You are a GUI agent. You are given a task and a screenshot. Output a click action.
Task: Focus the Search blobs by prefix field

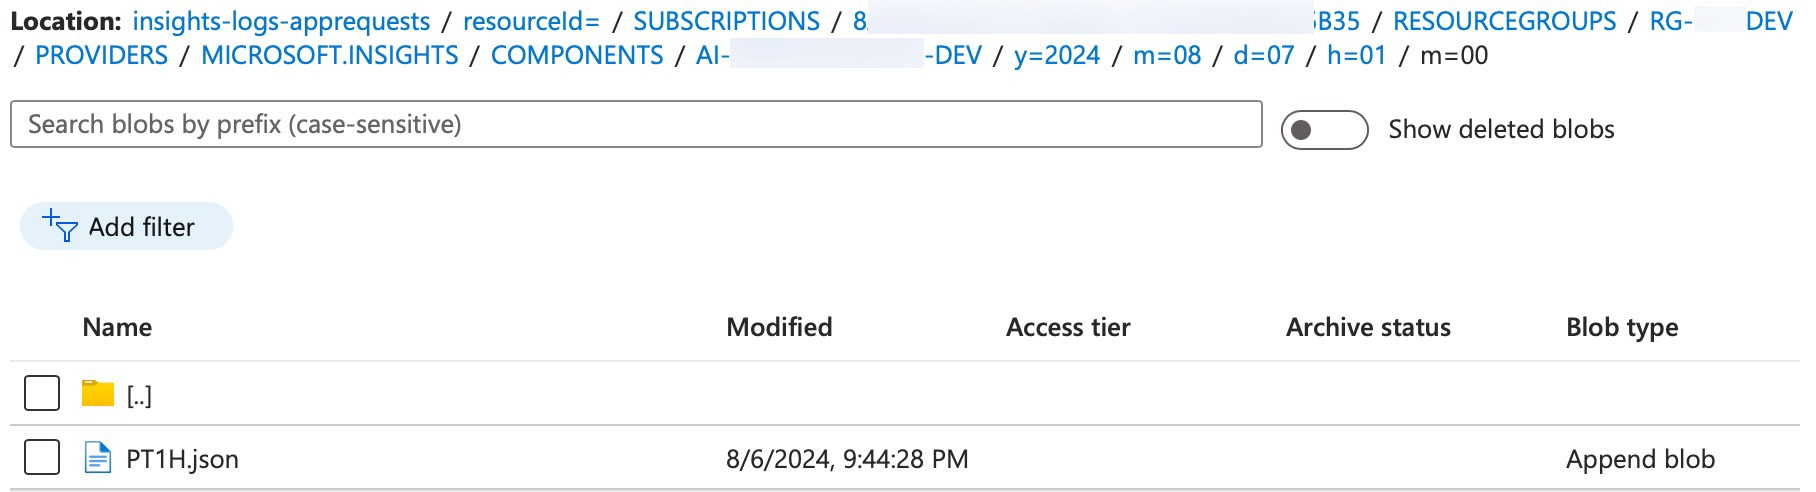coord(636,124)
